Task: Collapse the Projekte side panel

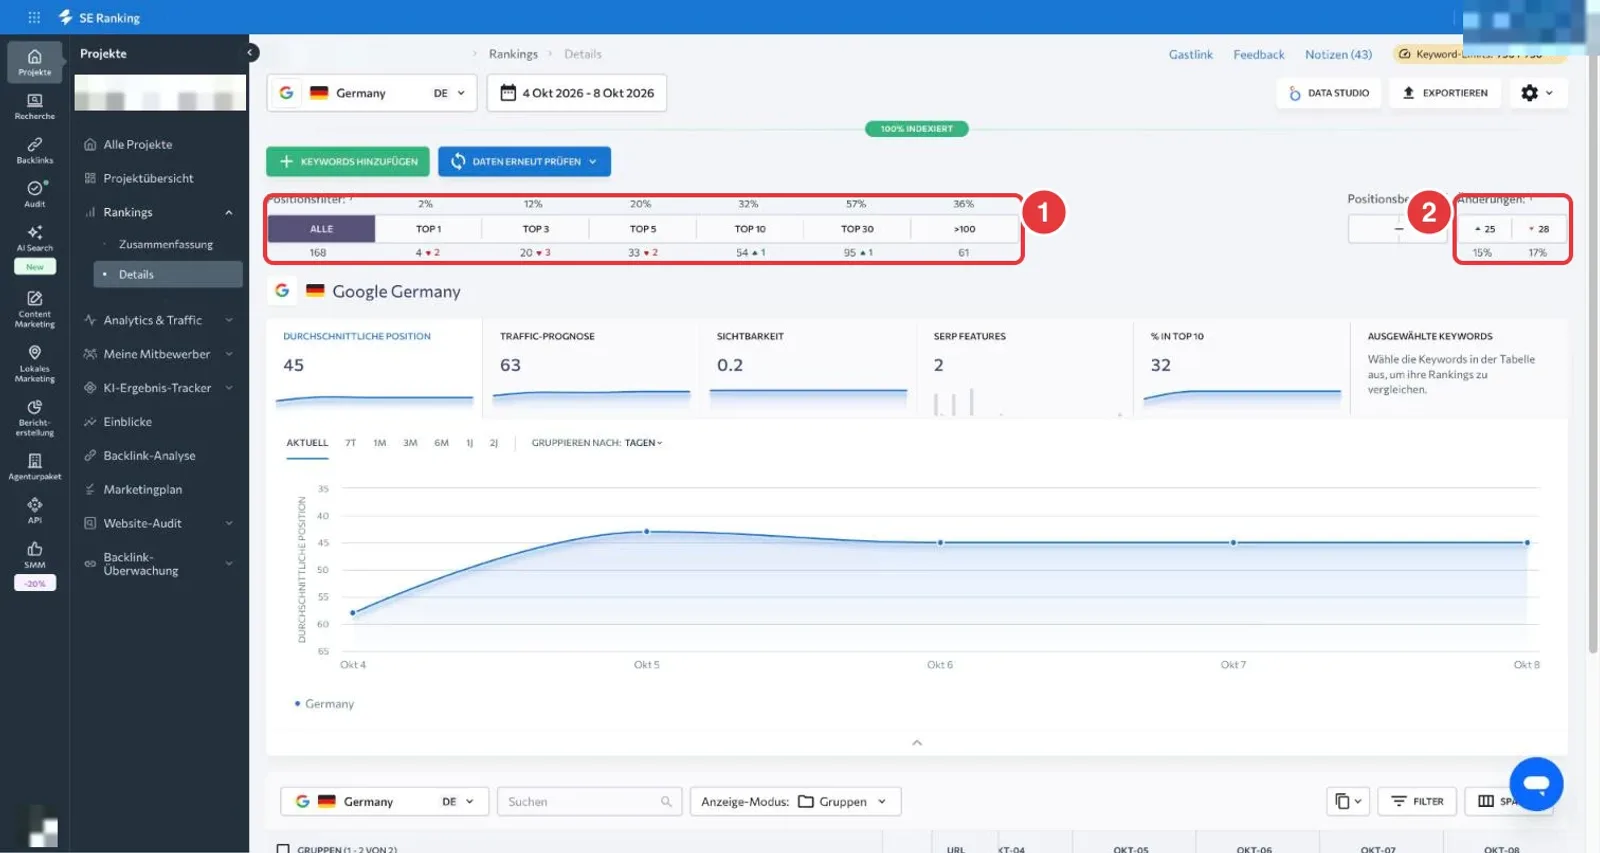Action: (250, 53)
